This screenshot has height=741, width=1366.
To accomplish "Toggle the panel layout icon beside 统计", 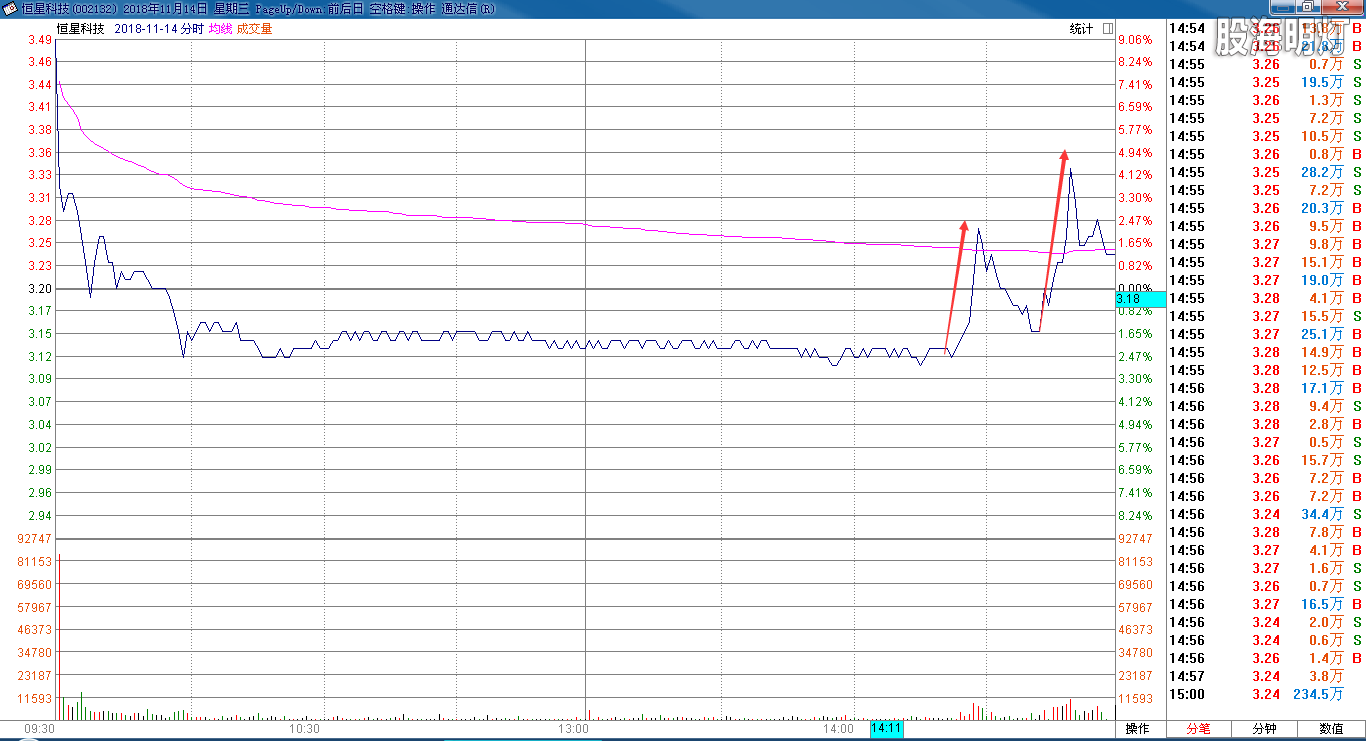I will point(1108,29).
